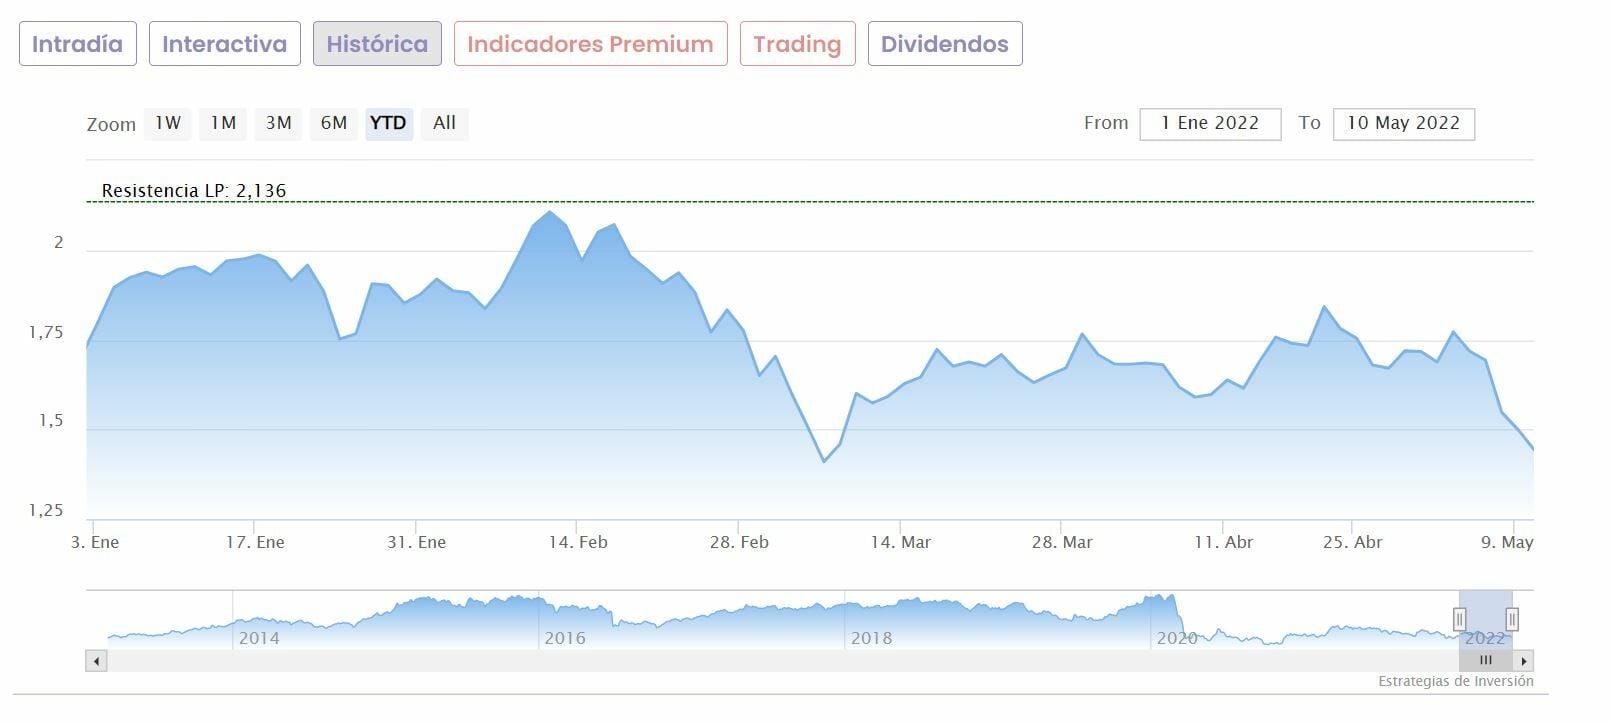Set zoom range to 1M
The height and width of the screenshot is (723, 1612).
point(223,123)
